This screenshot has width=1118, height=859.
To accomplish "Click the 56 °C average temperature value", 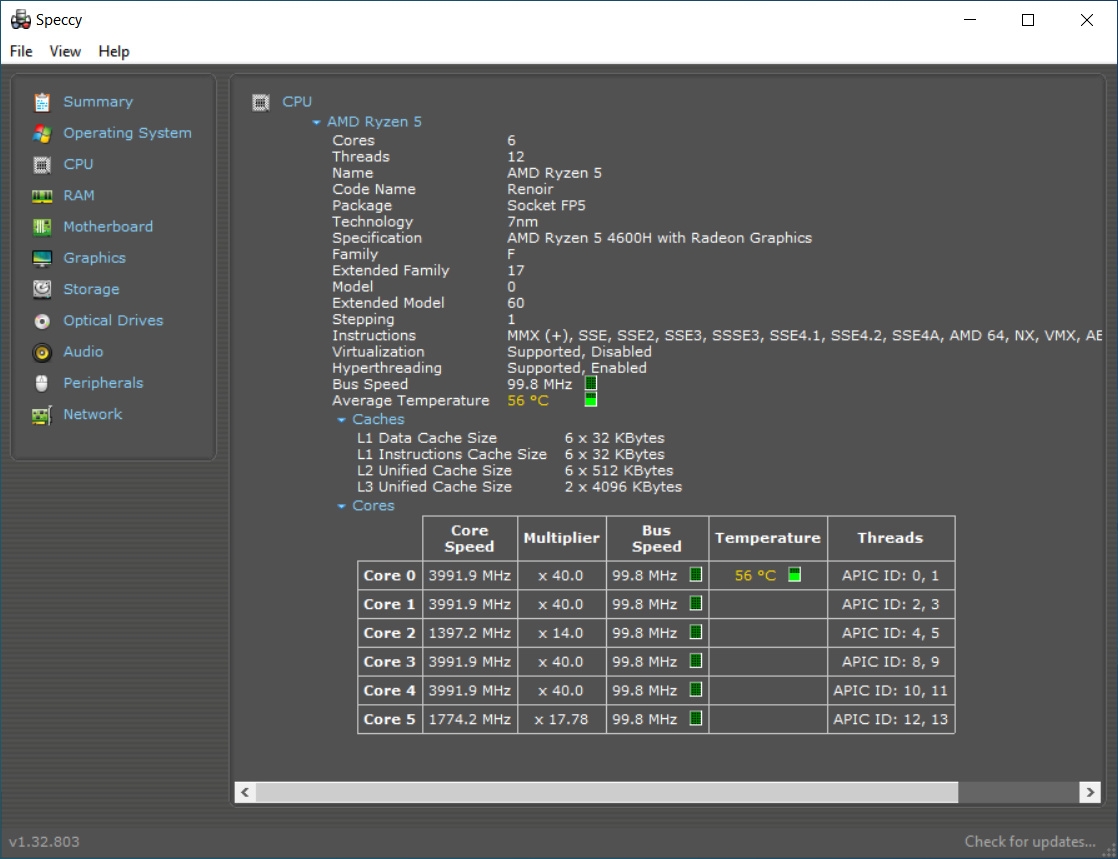I will point(528,401).
